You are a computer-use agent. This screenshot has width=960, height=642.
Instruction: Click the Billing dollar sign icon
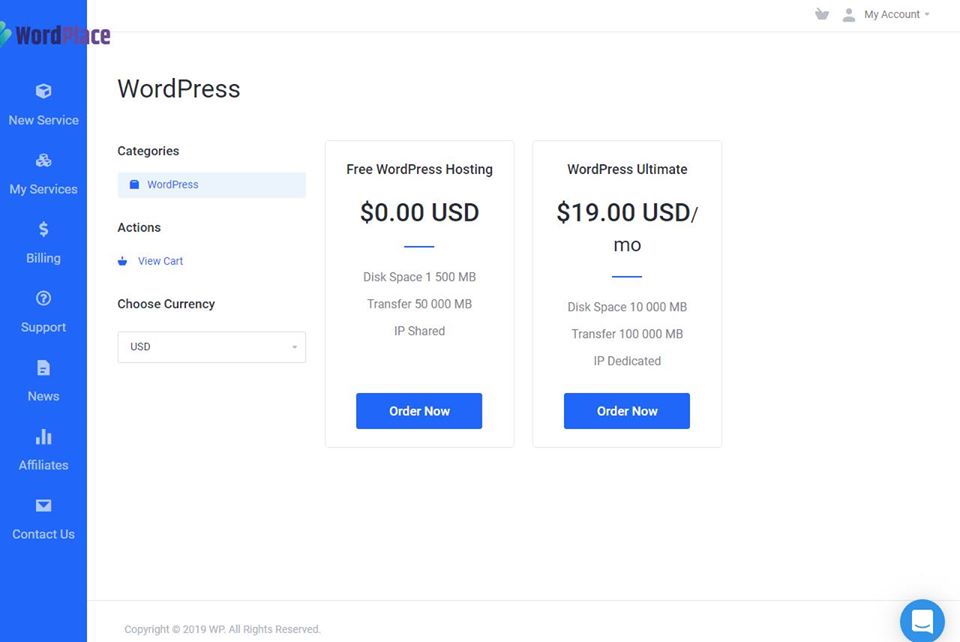(43, 229)
